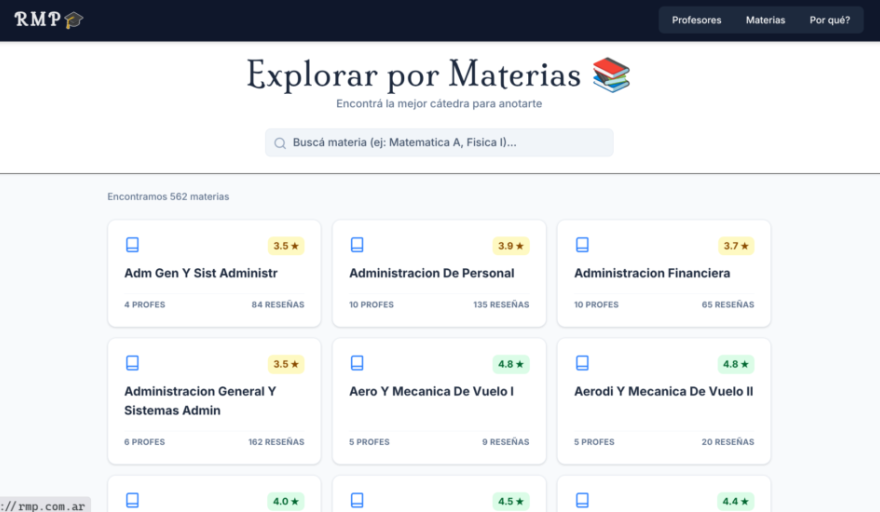Viewport: 880px width, 512px height.
Task: Click book icon on Administracion De Personal card
Action: (x=357, y=245)
